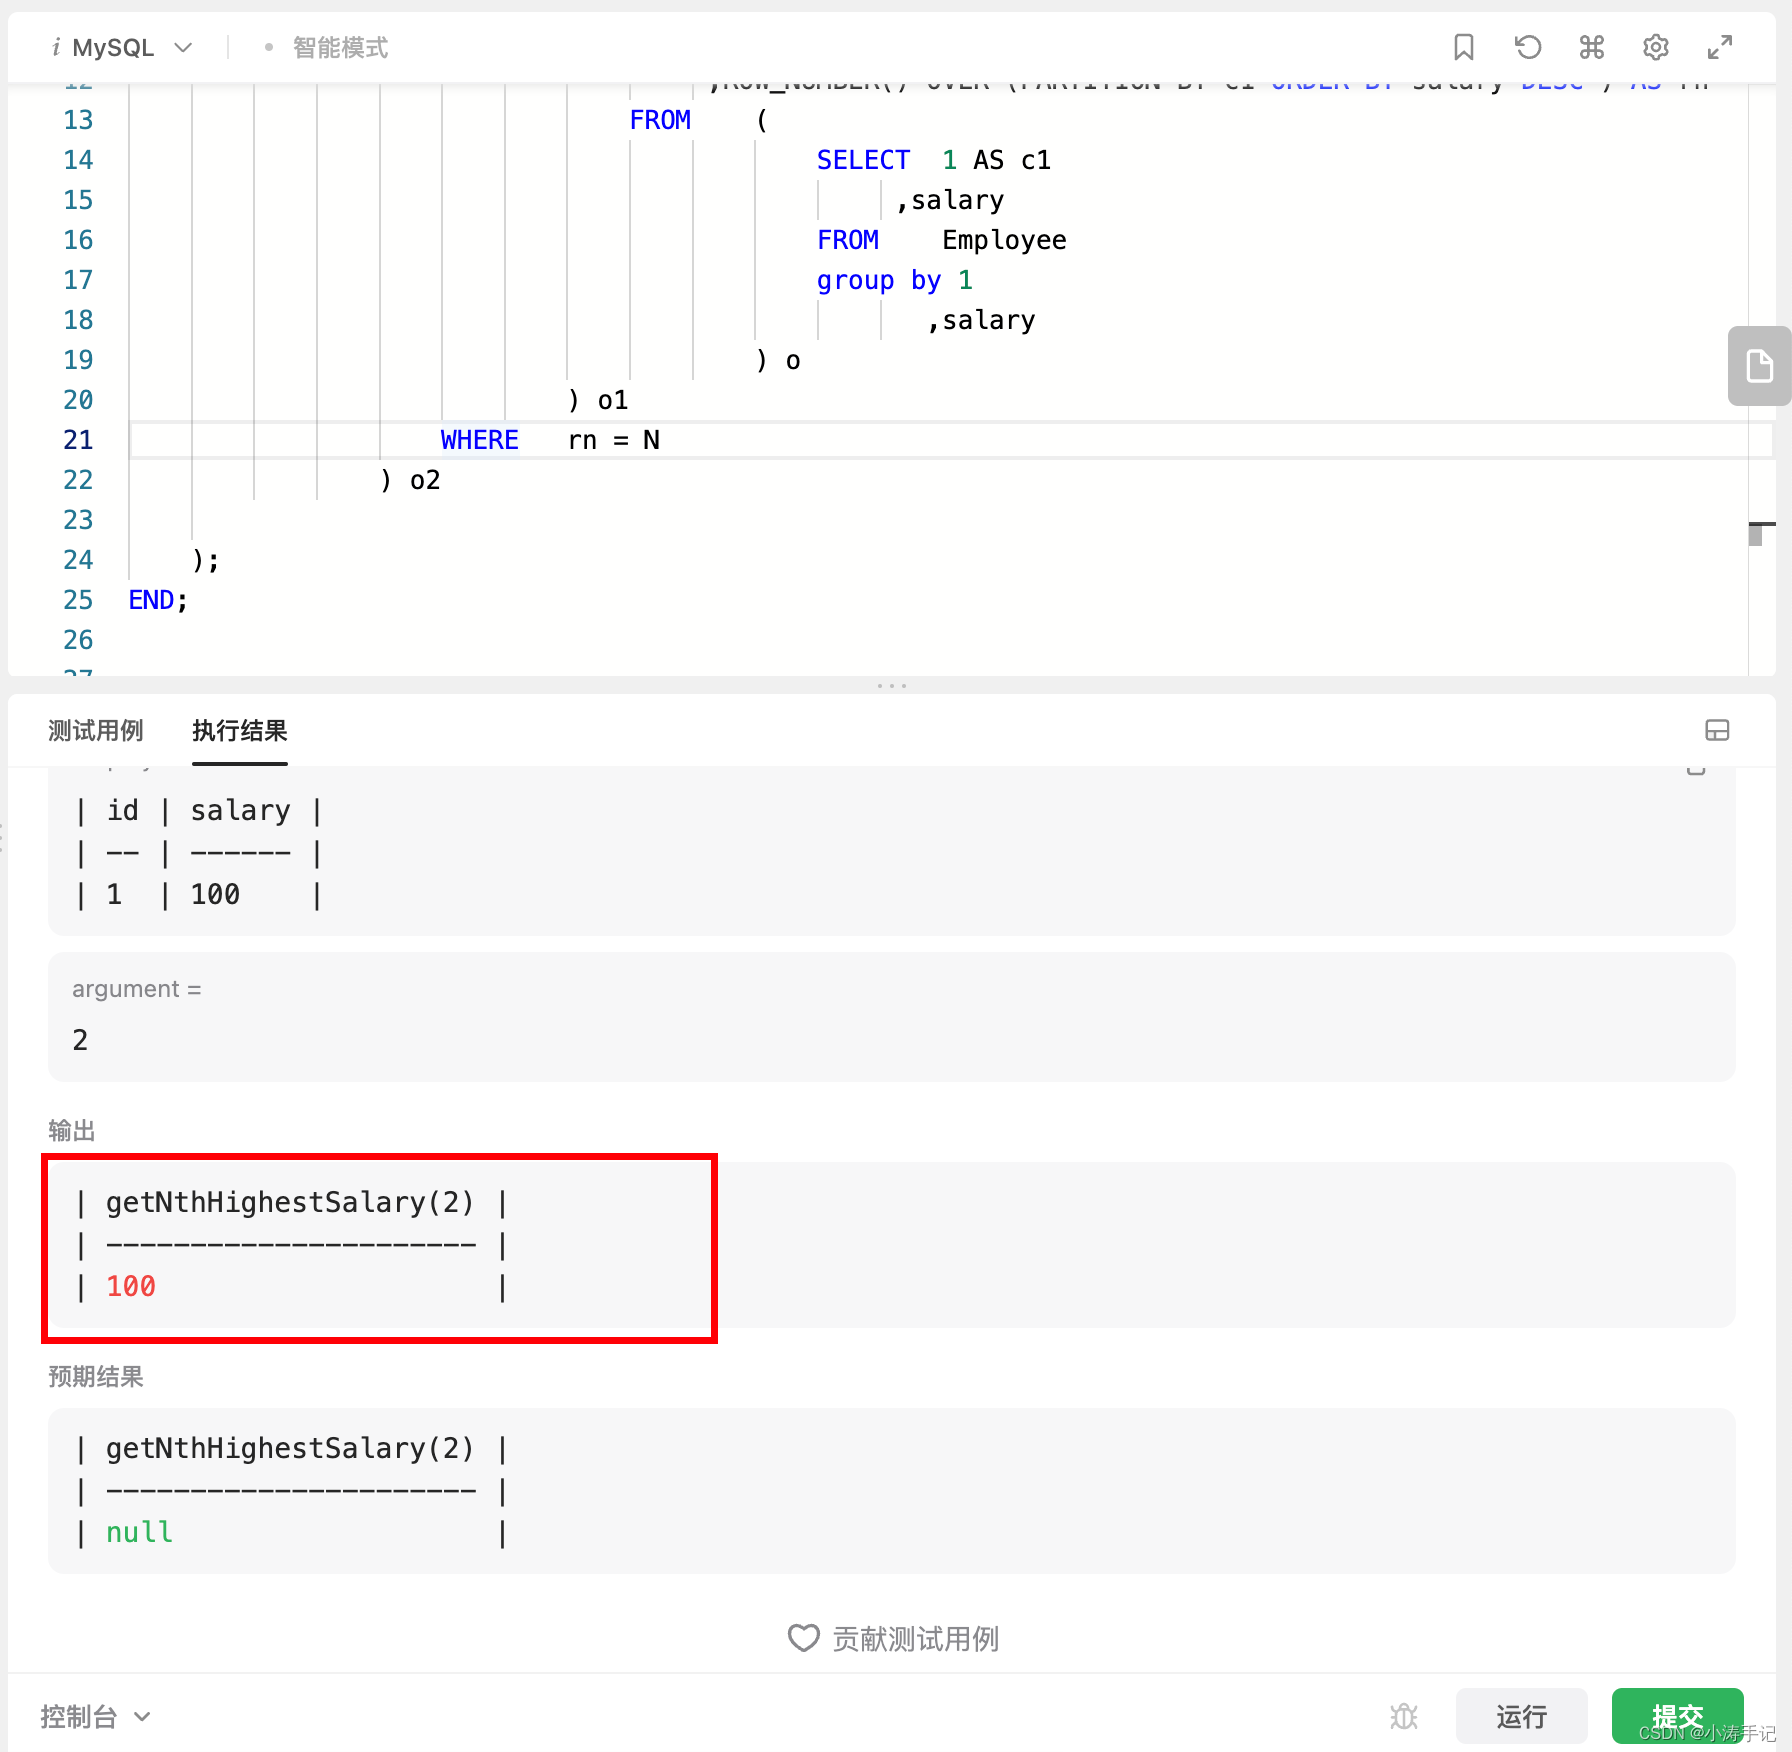Click the 'SELECT 1 AS c1' line

coord(934,160)
